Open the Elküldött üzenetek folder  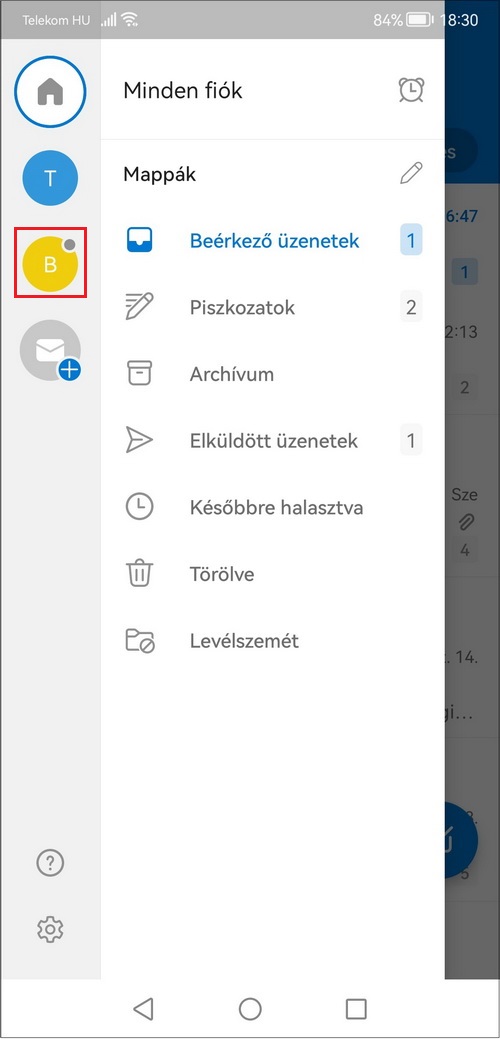click(x=272, y=441)
